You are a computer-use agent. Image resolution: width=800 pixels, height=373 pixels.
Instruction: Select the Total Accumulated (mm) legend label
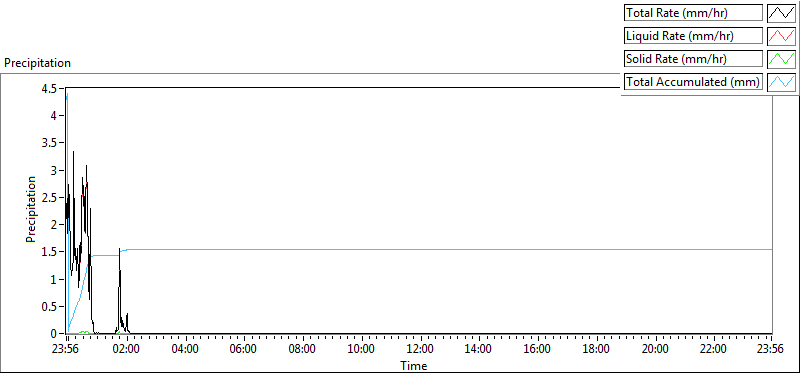693,82
